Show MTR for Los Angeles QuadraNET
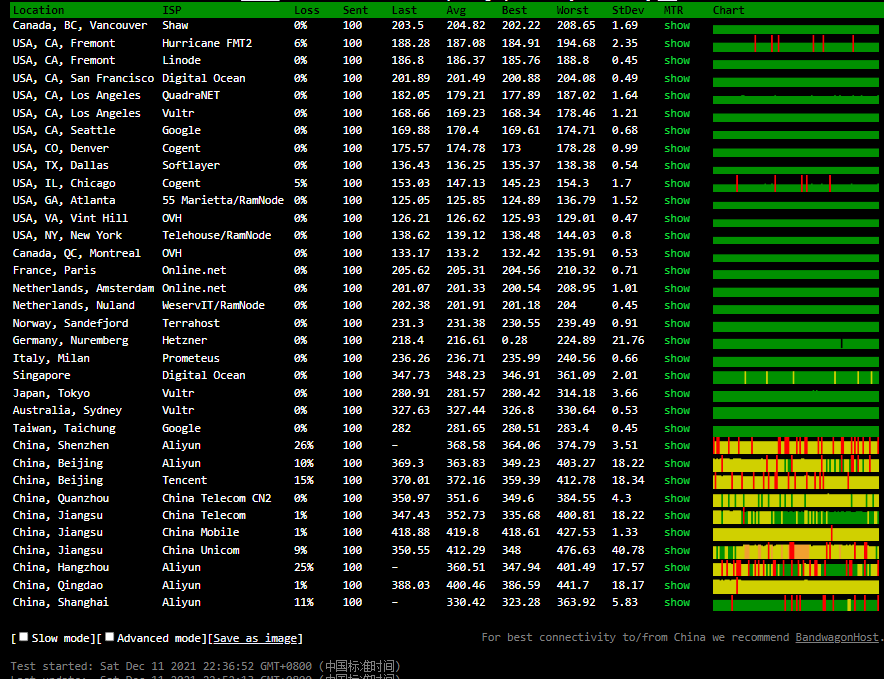This screenshot has height=679, width=884. (x=677, y=95)
